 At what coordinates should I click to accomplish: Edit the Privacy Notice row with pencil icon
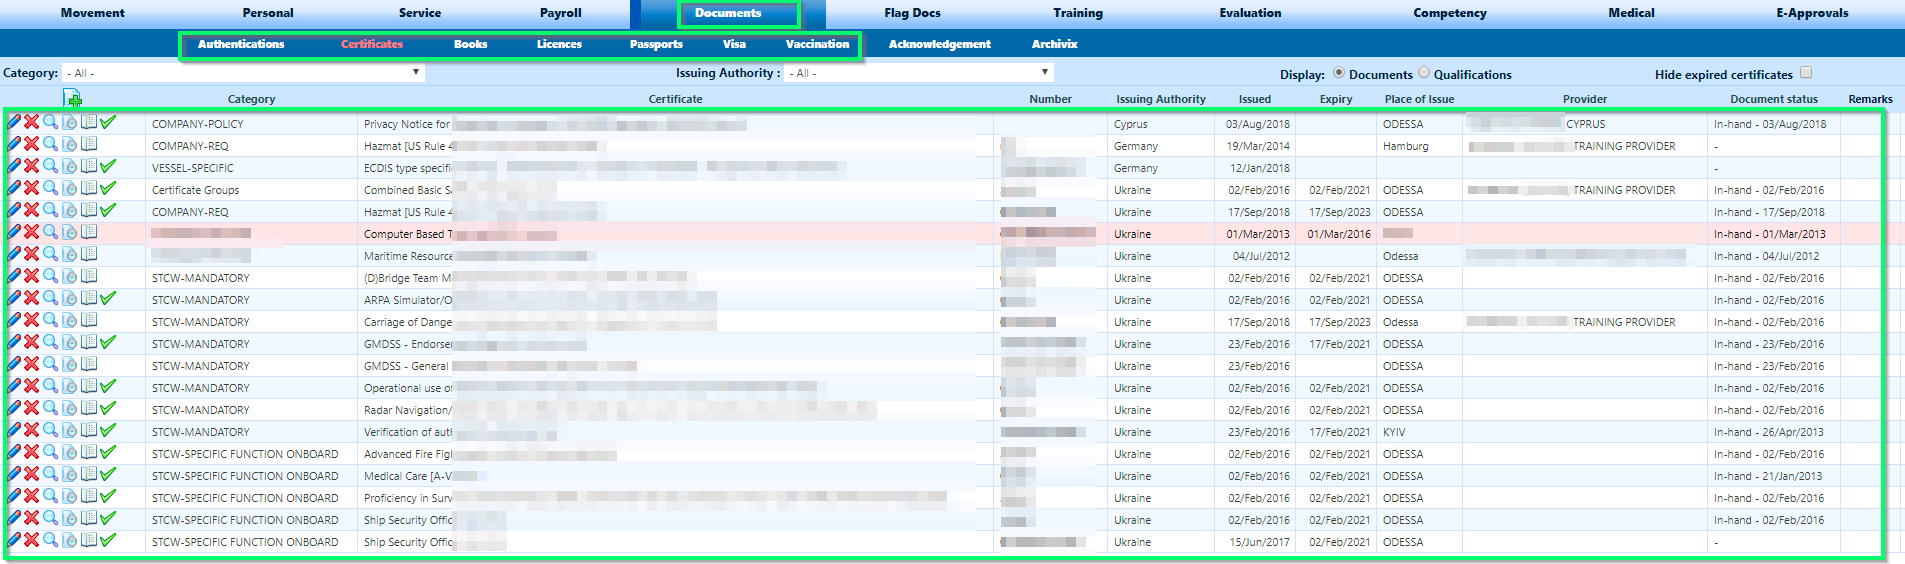point(14,122)
